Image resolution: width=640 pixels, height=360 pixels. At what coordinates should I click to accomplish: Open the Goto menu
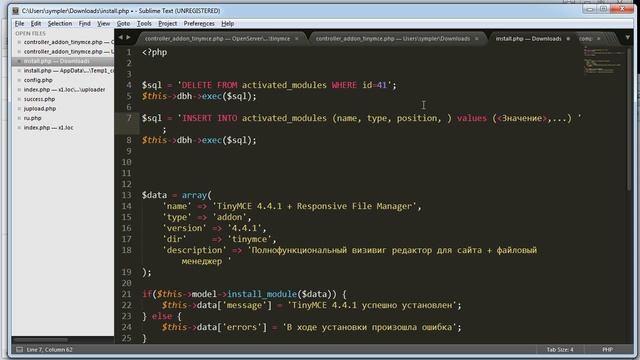123,24
